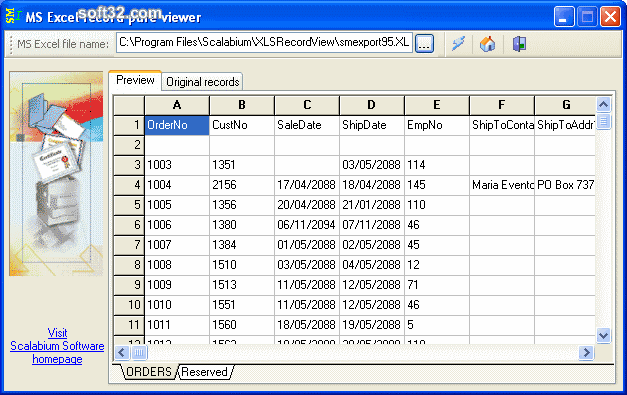The image size is (627, 395).
Task: Click cell with order 1003
Action: pyautogui.click(x=177, y=165)
